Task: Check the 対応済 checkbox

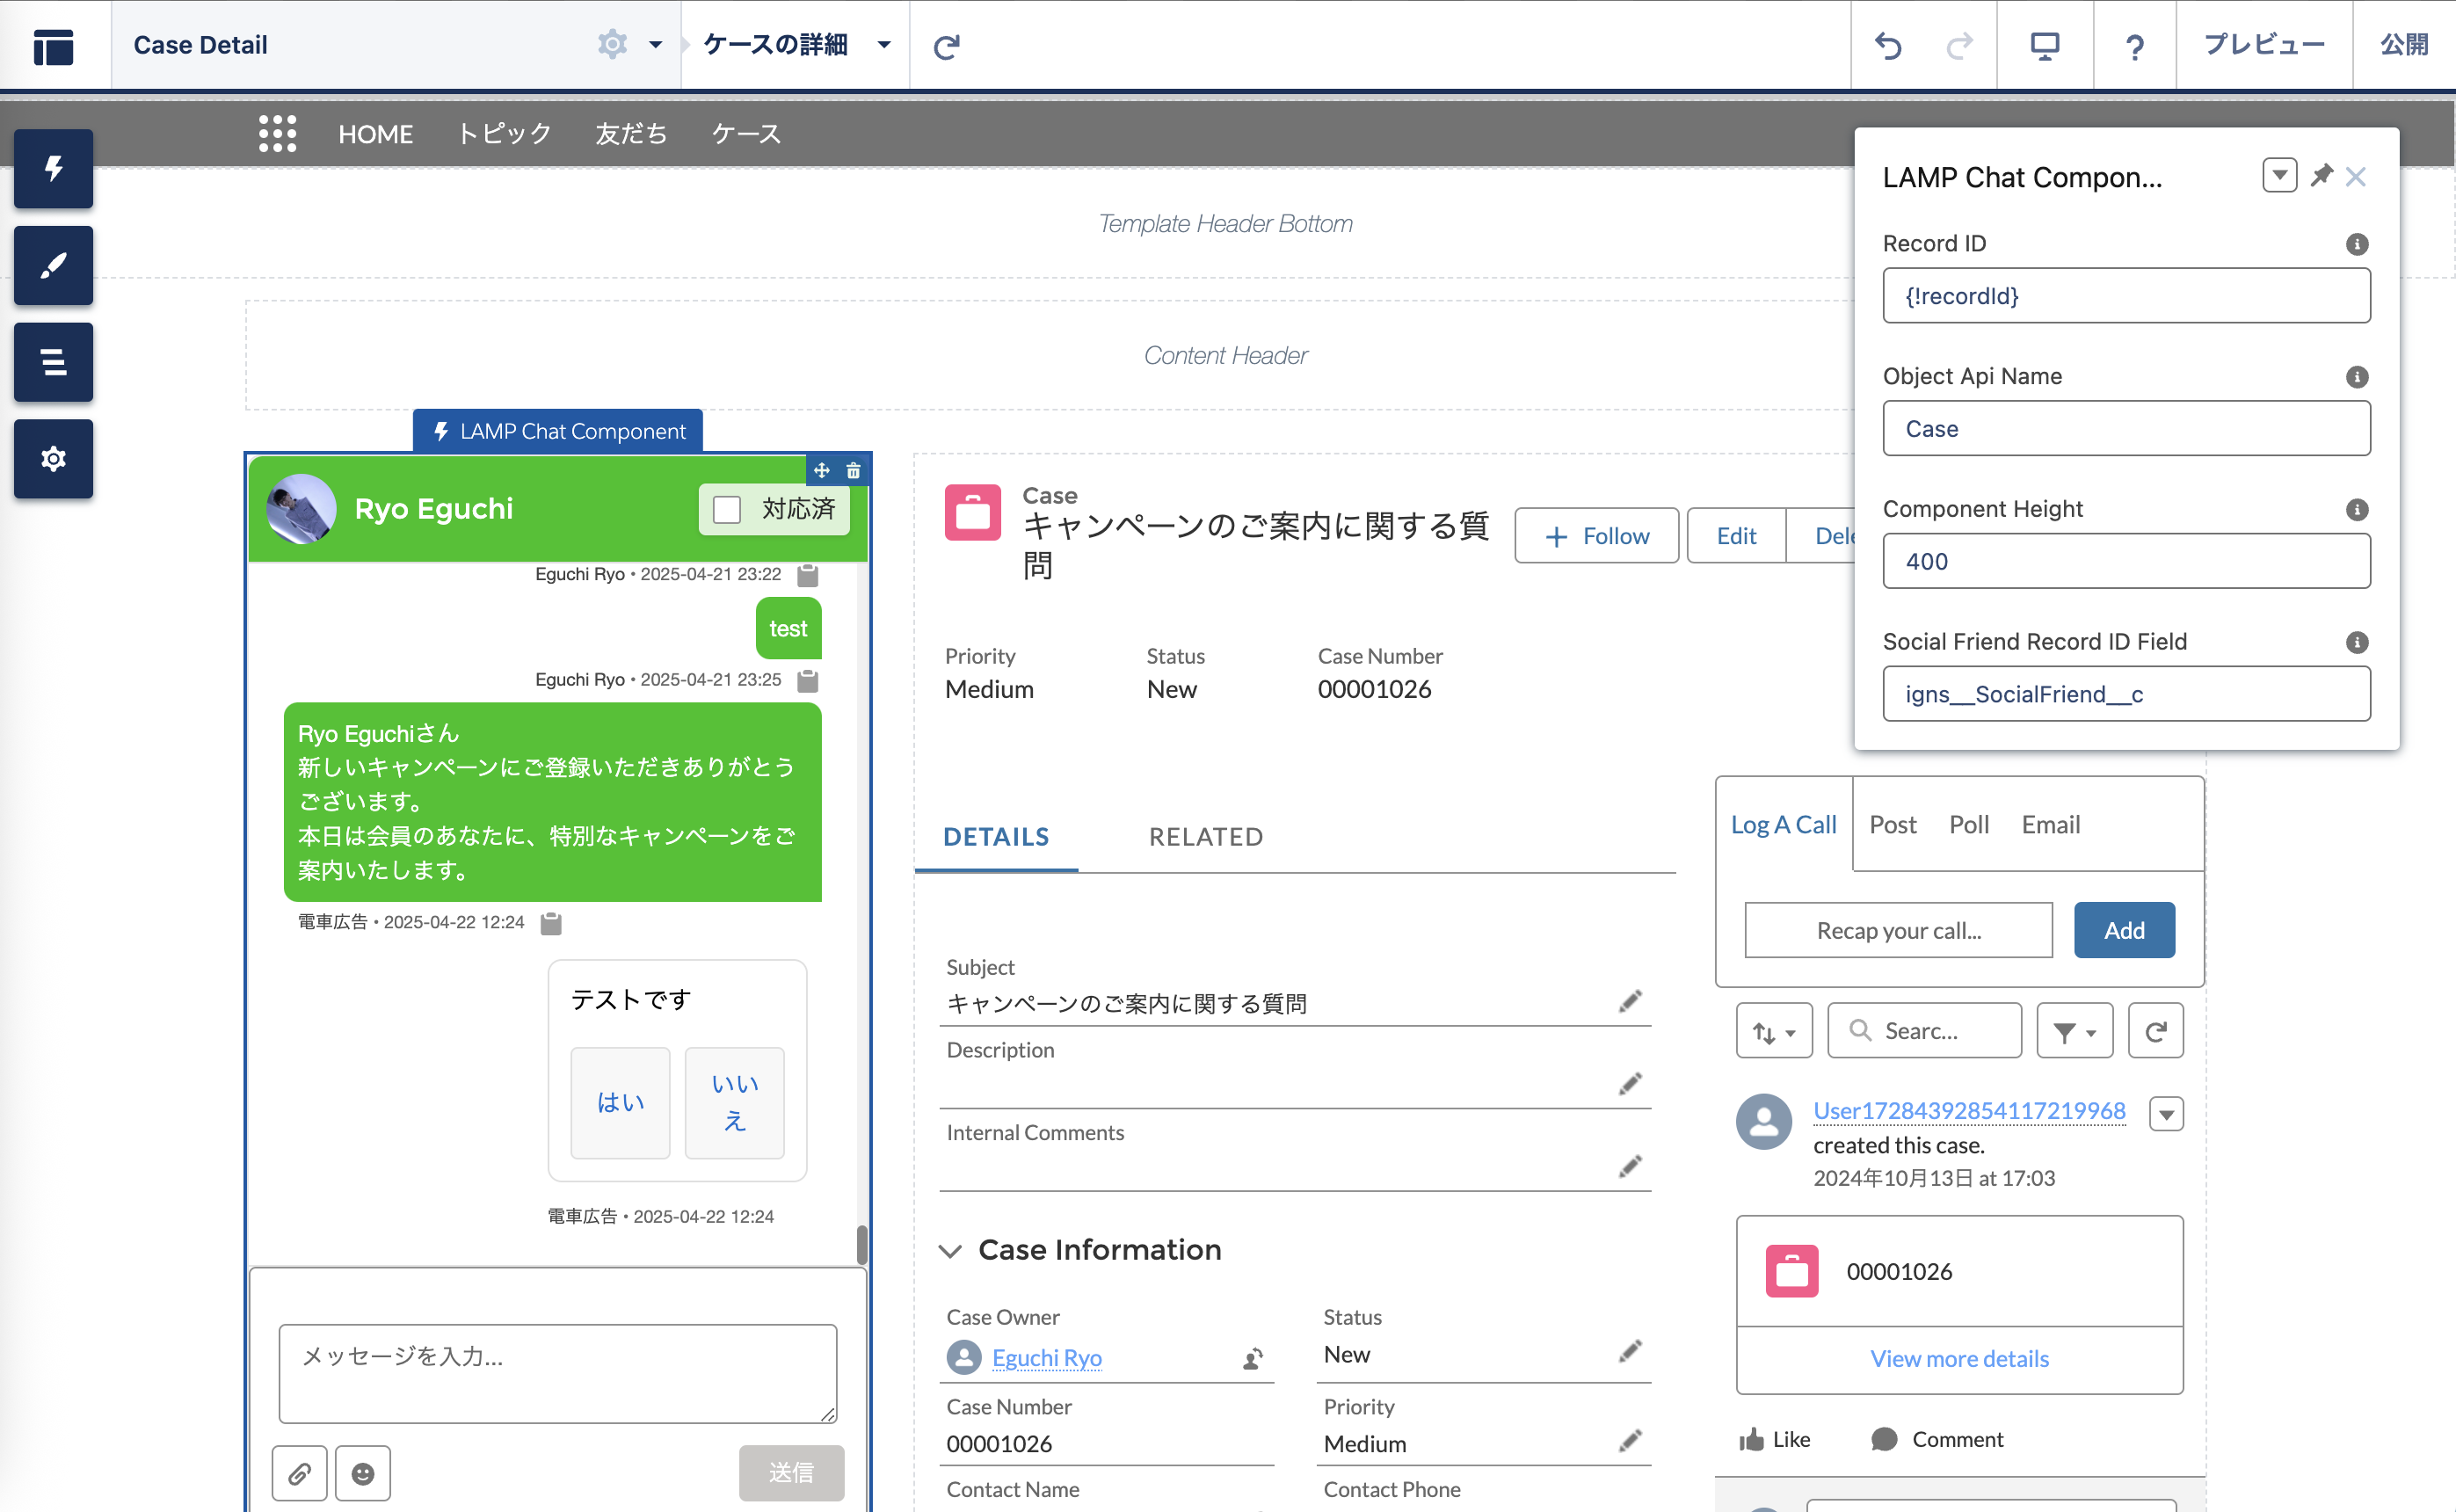Action: [x=727, y=509]
